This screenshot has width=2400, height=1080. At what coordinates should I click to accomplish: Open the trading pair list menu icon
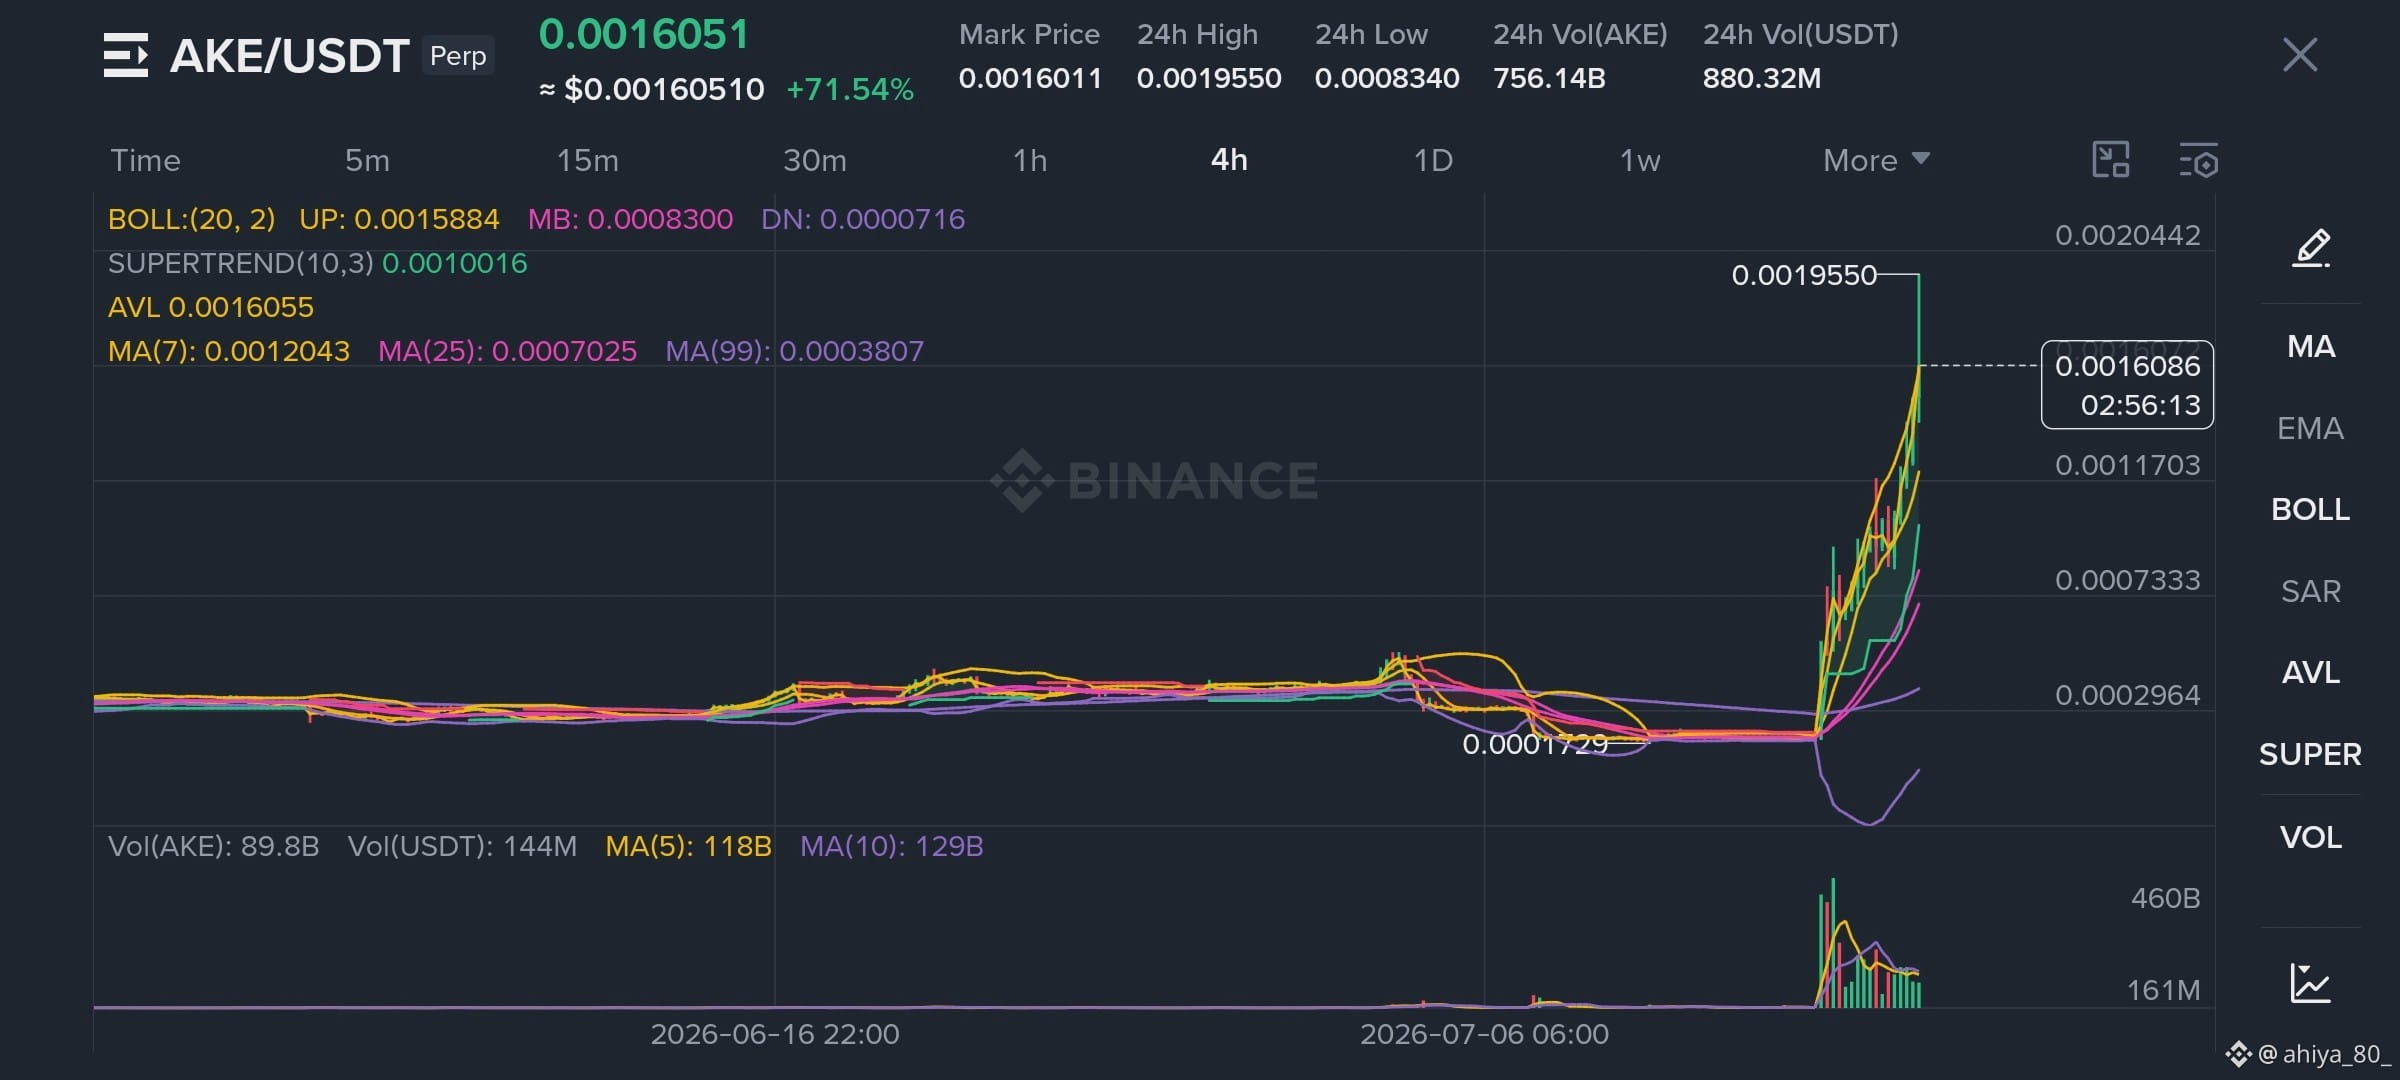coord(126,55)
